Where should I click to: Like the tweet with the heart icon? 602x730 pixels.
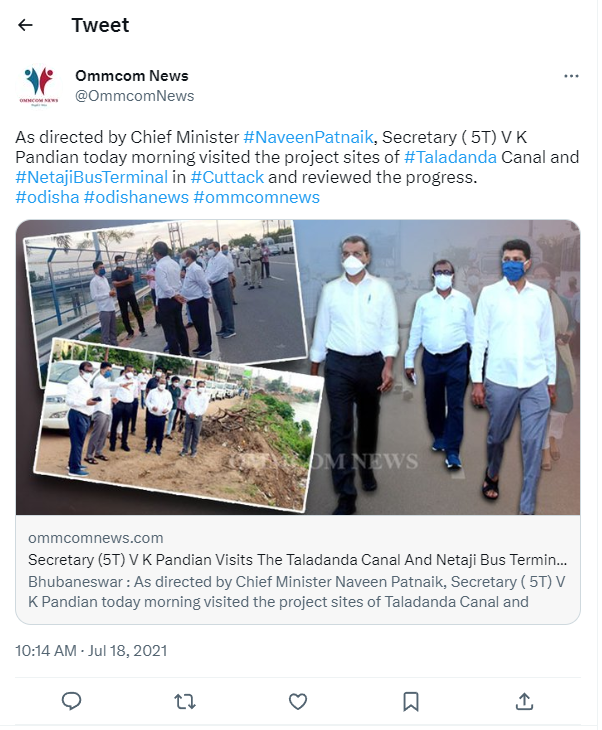coord(298,701)
